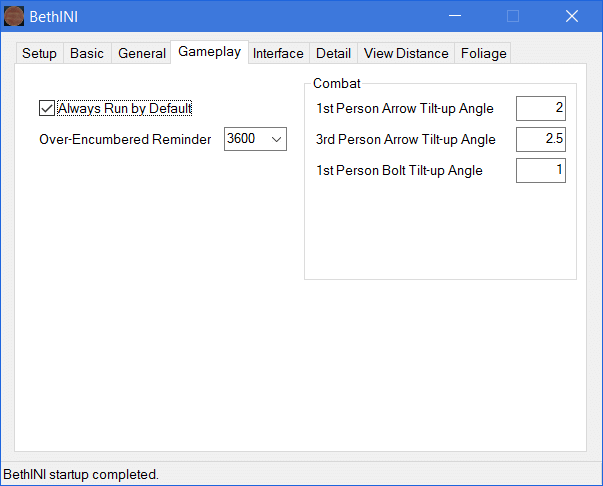
Task: Click the Combat group heading
Action: point(336,83)
